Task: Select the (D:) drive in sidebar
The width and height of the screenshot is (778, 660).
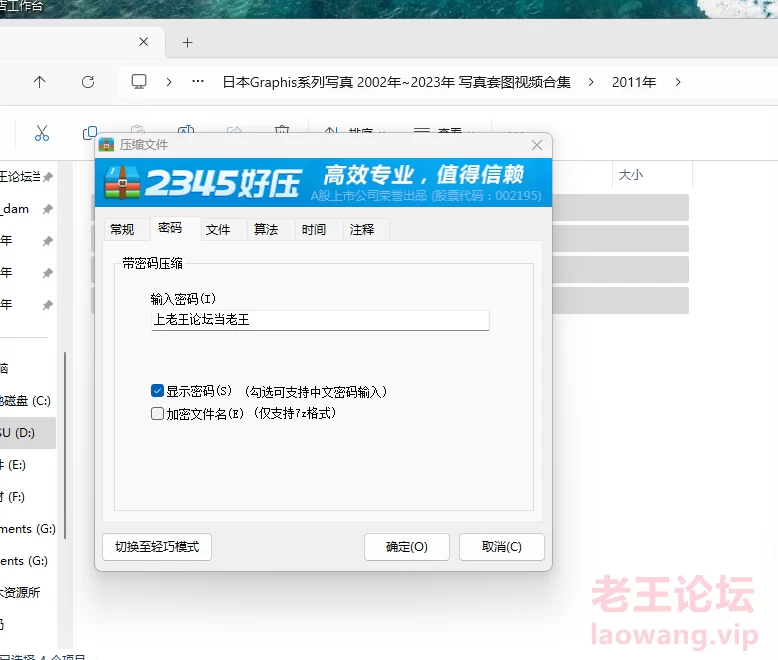Action: pyautogui.click(x=28, y=433)
